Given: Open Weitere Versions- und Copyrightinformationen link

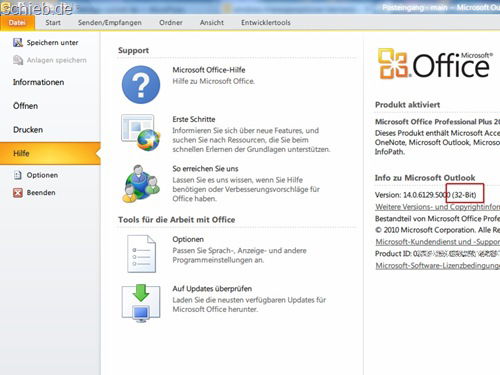Looking at the screenshot, I should click(437, 207).
